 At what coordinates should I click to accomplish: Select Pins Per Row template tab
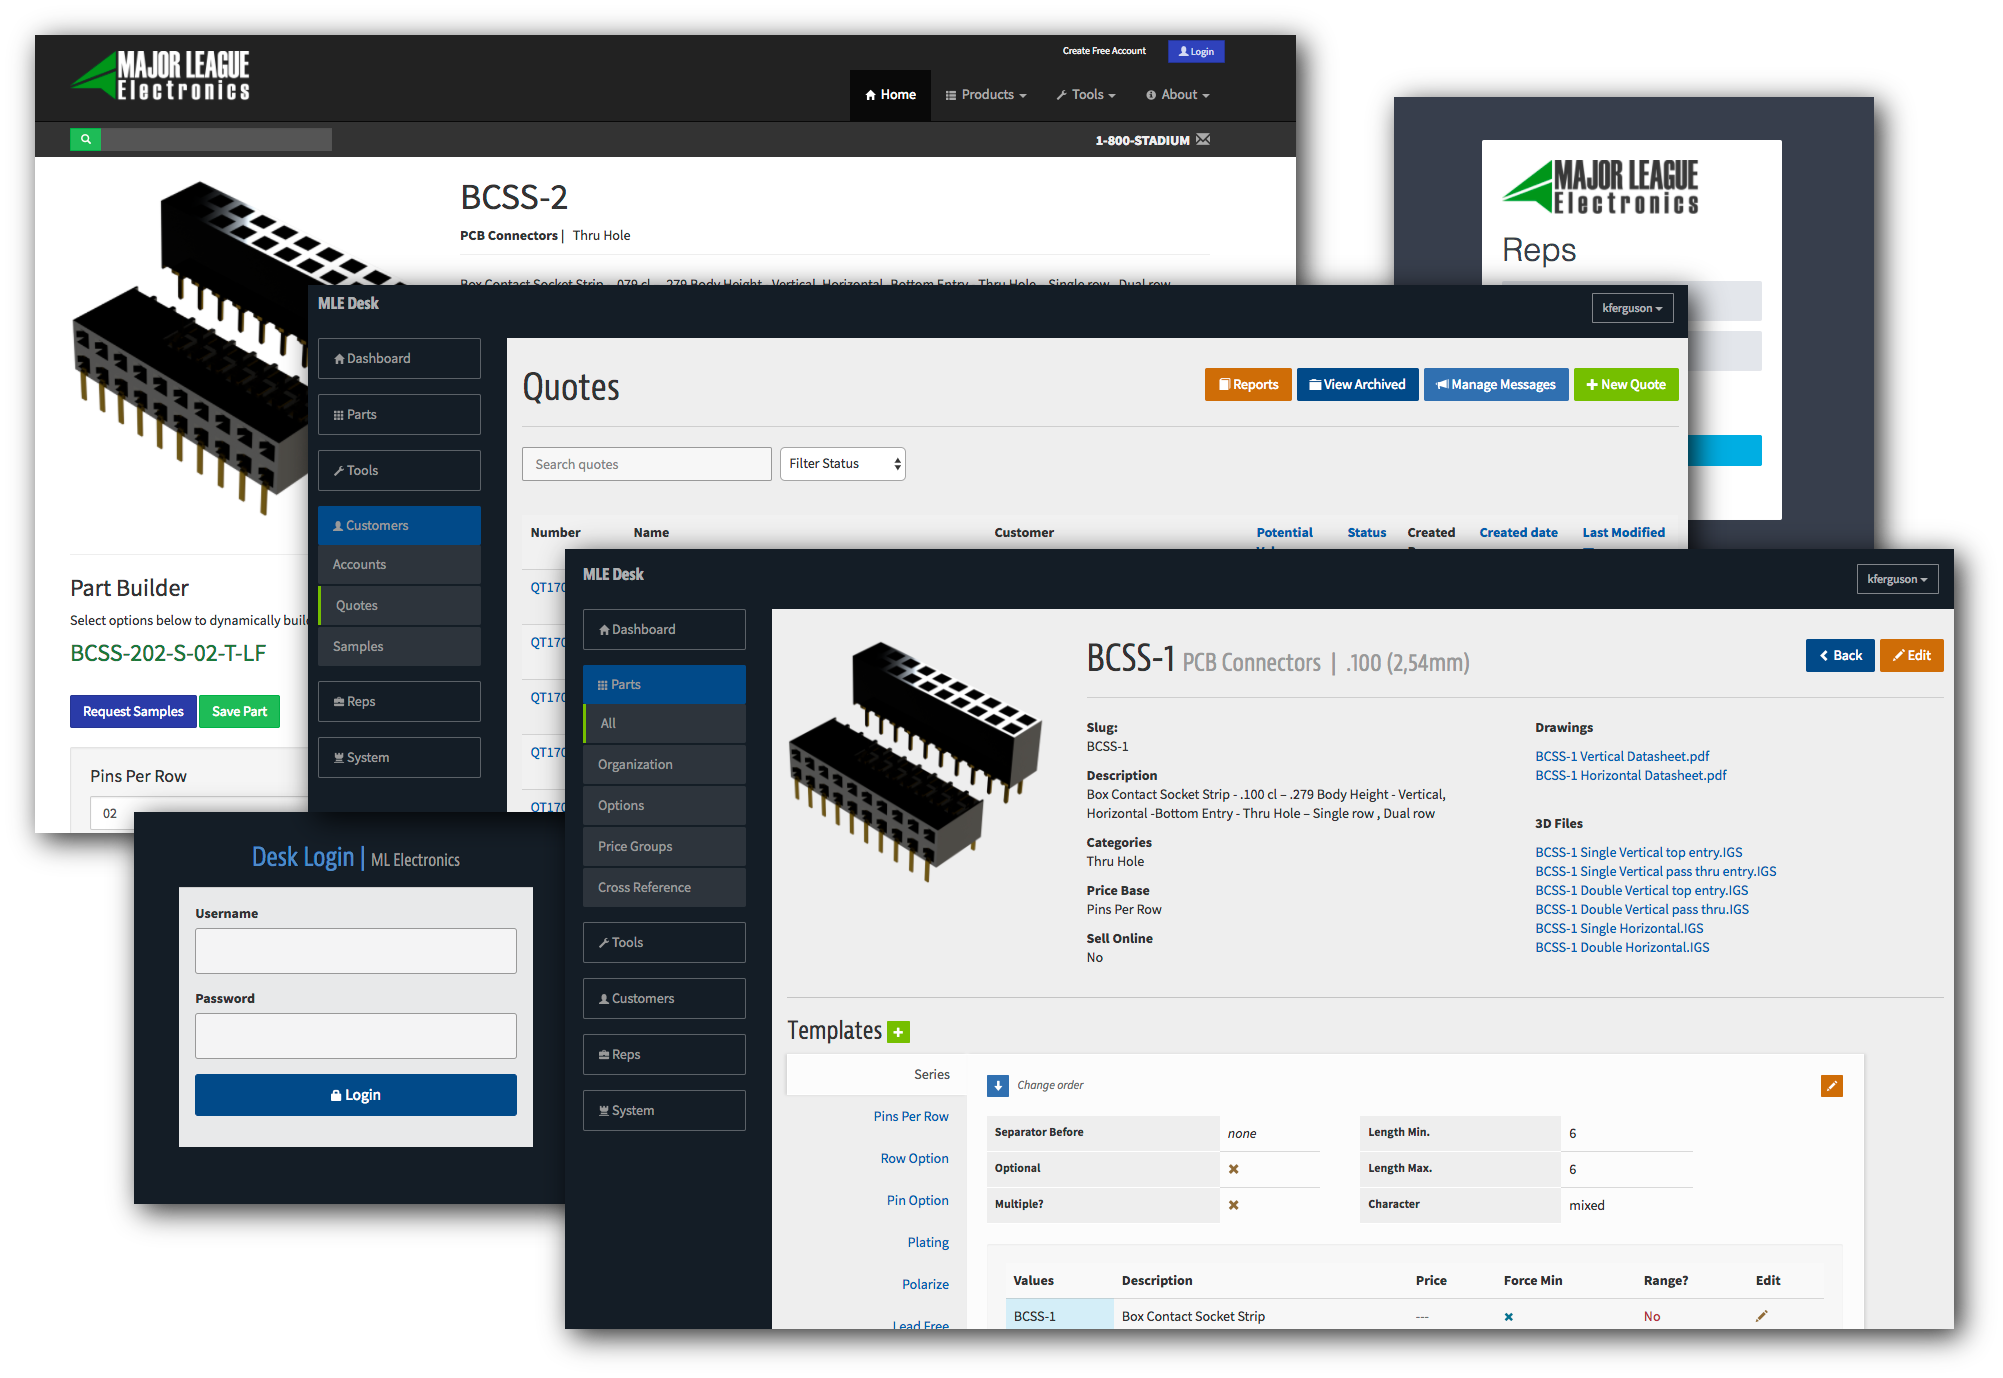pyautogui.click(x=911, y=1116)
